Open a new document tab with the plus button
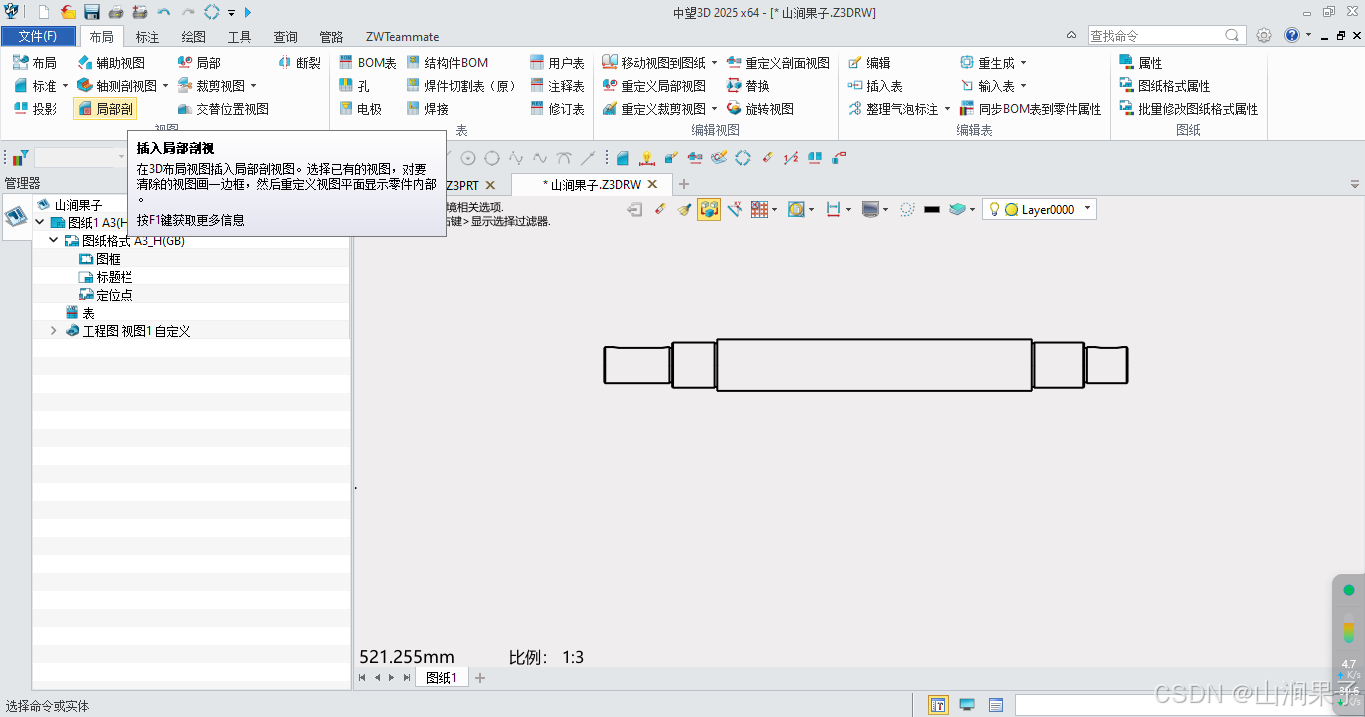The height and width of the screenshot is (717, 1365). [x=684, y=185]
